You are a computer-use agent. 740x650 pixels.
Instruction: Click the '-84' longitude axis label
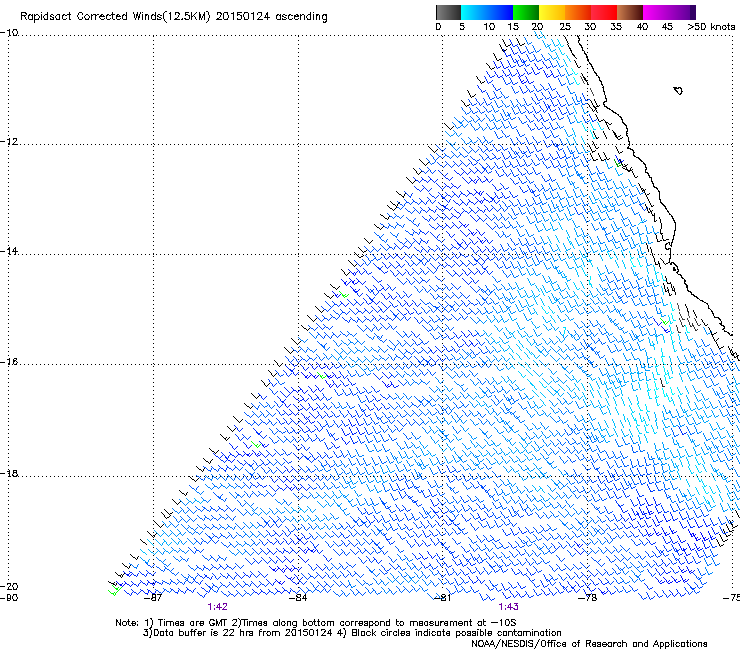pos(298,598)
